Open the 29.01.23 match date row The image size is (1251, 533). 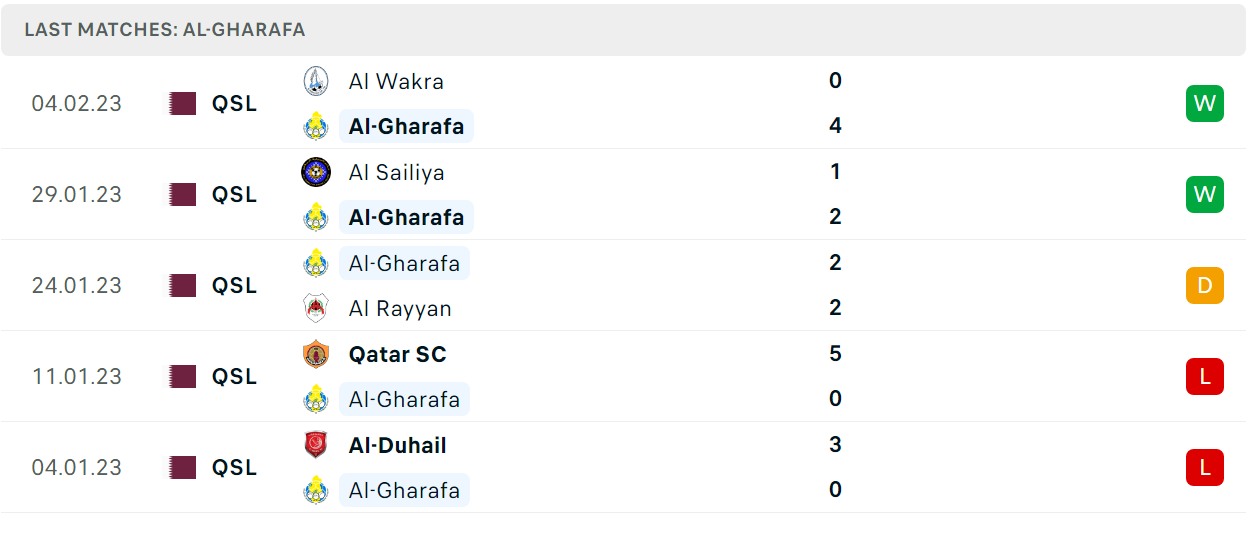pyautogui.click(x=624, y=194)
